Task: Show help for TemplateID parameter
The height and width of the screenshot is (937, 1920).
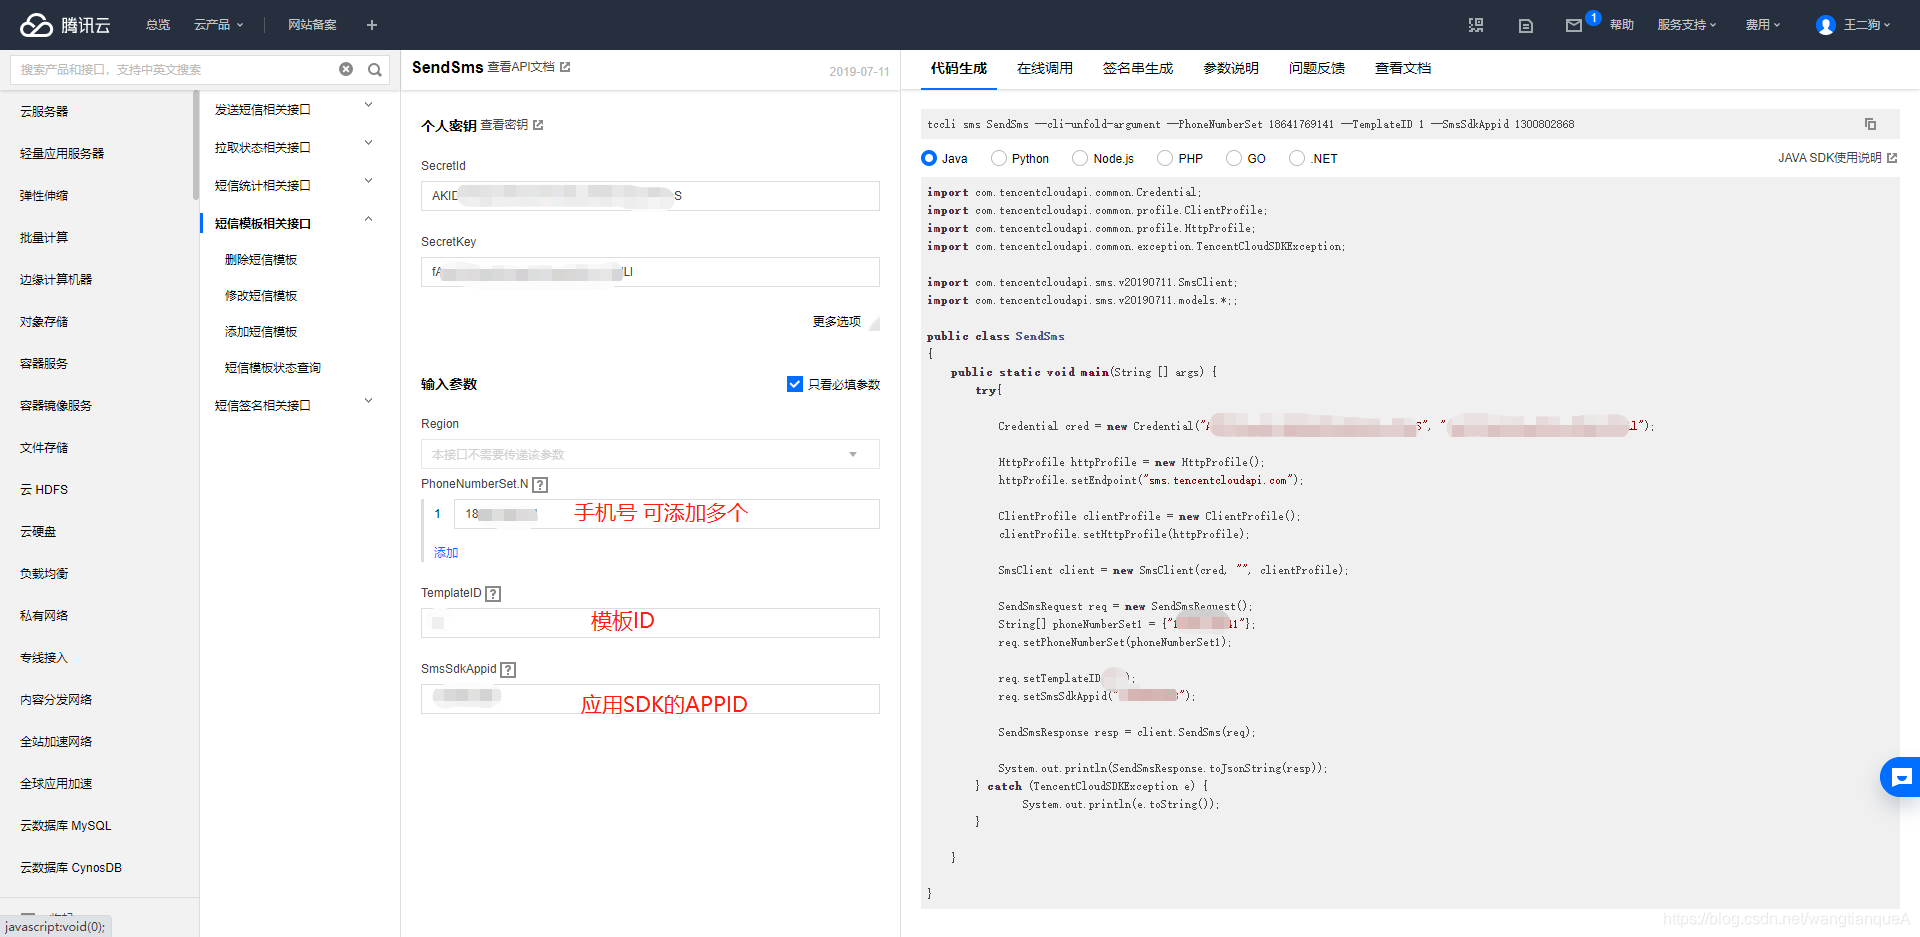Action: (493, 594)
